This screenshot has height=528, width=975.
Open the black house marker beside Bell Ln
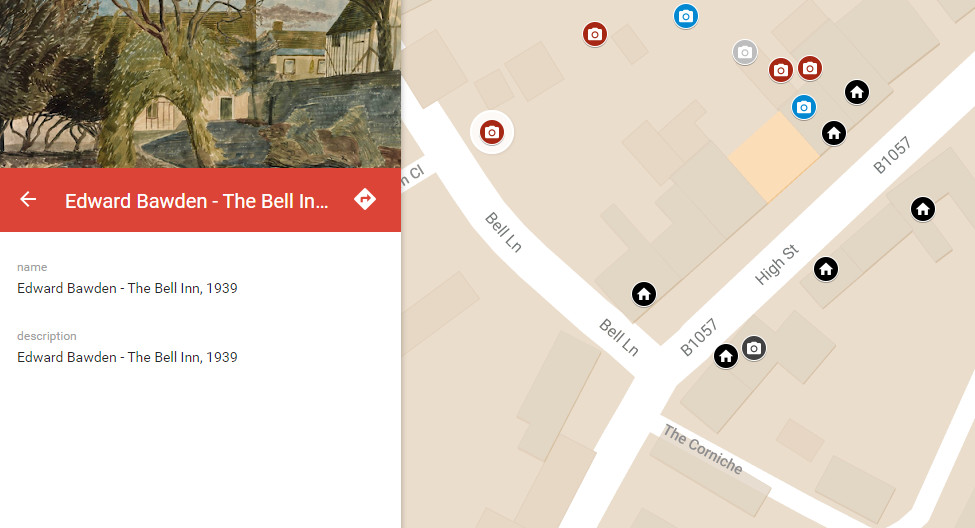pos(644,294)
